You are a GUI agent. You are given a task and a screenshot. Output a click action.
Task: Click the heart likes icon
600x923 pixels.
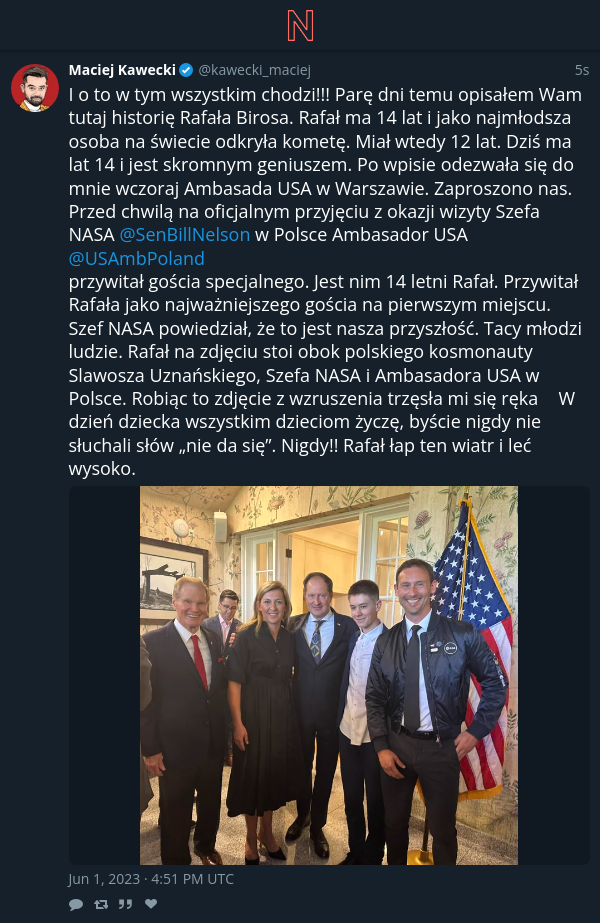[151, 904]
